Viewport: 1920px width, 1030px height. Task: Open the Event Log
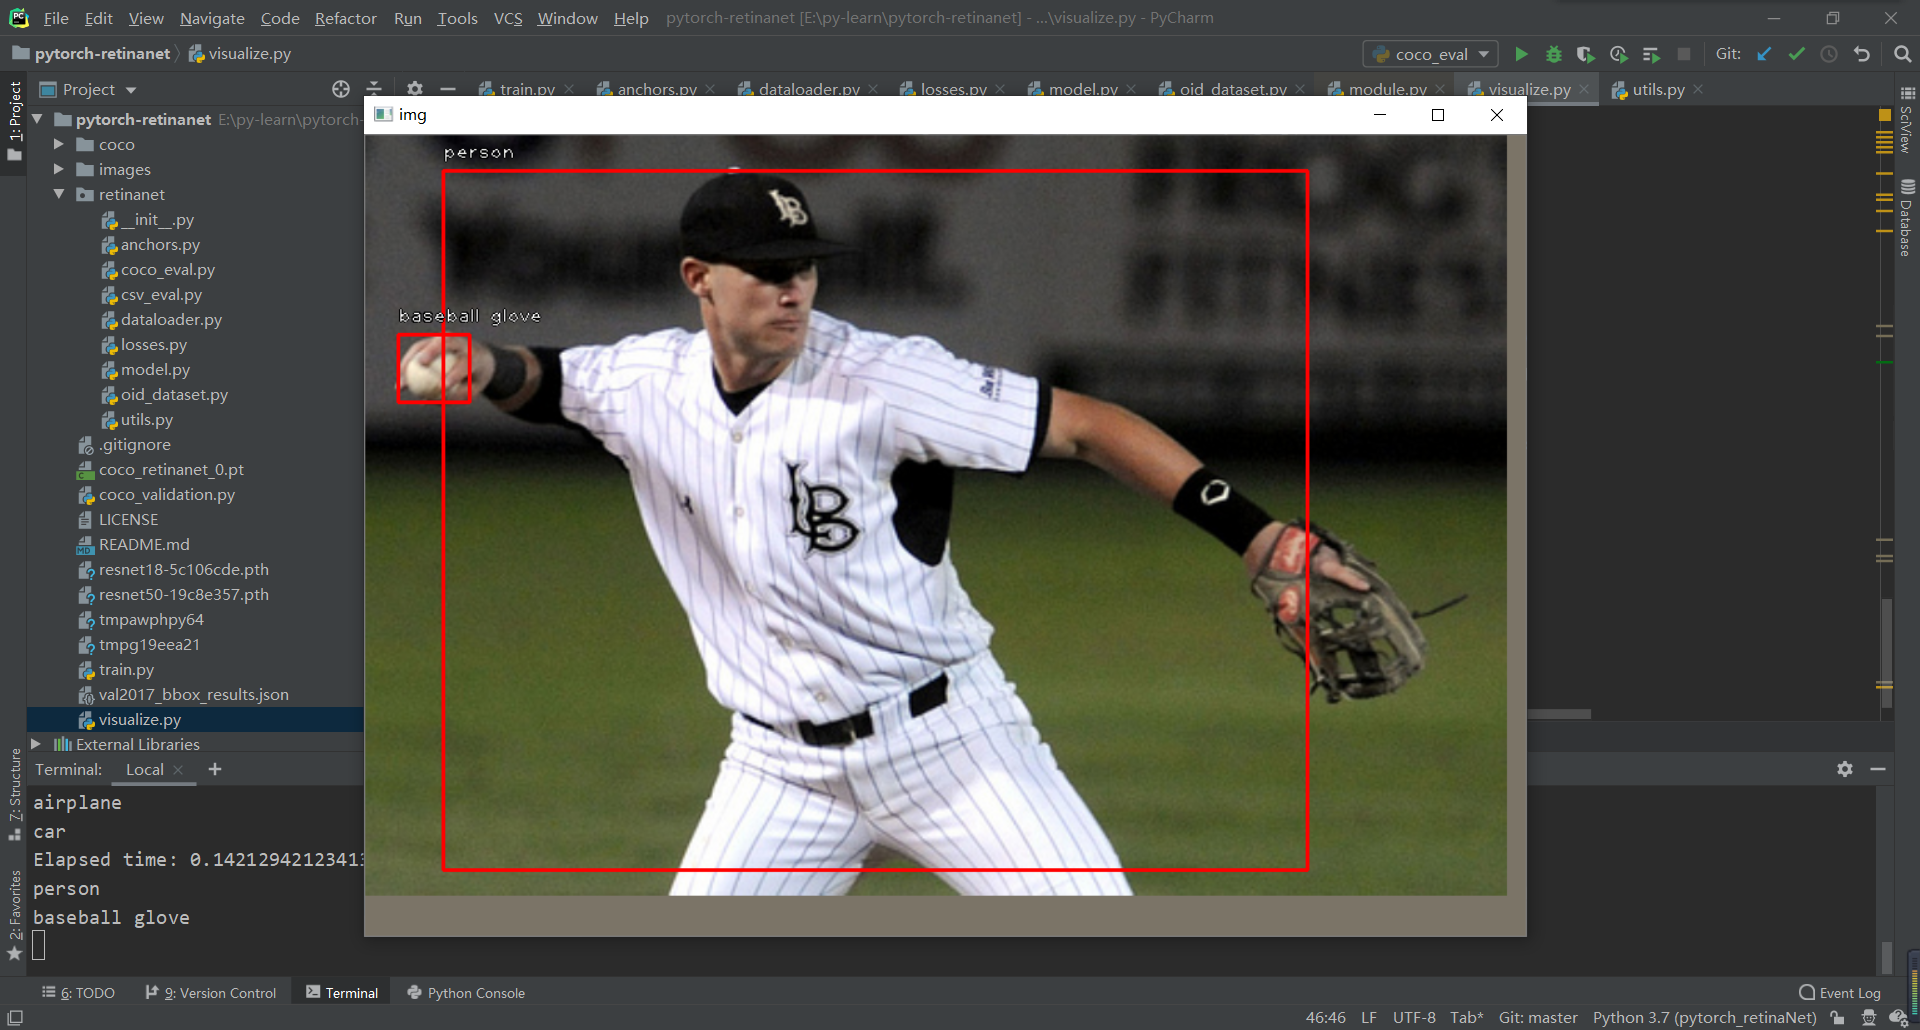[1840, 993]
